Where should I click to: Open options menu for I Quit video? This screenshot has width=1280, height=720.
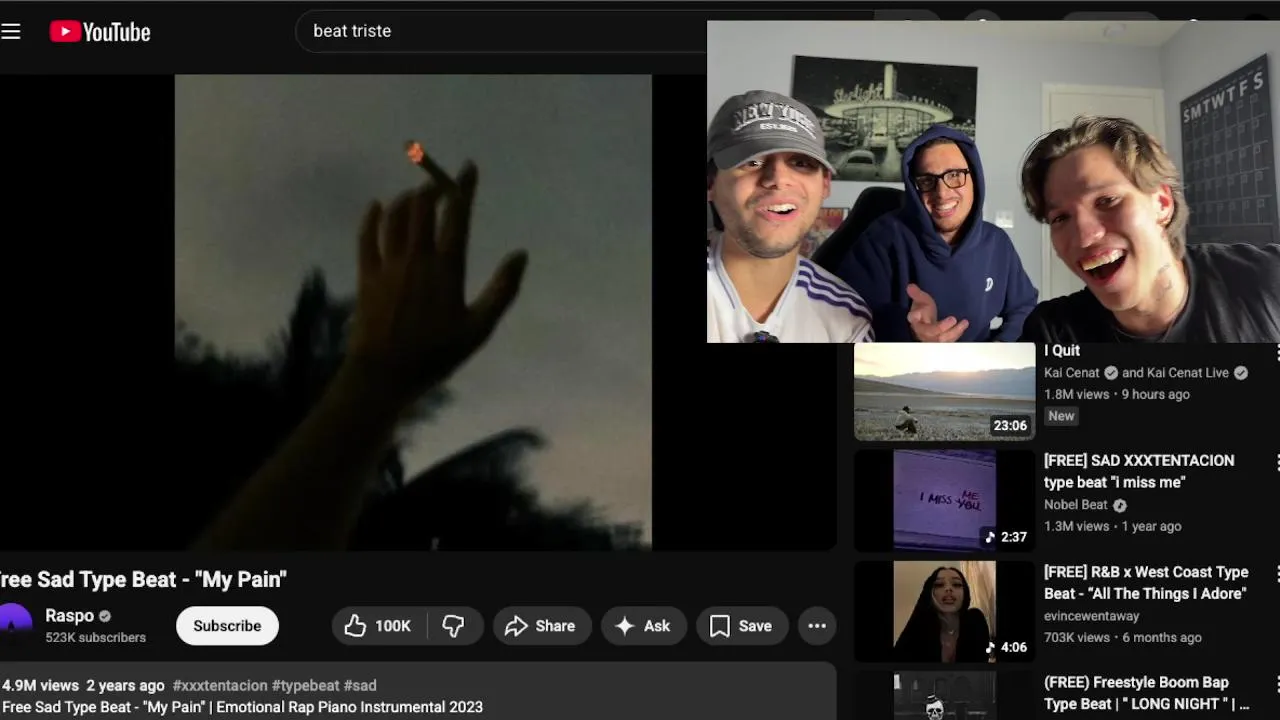tap(1276, 352)
